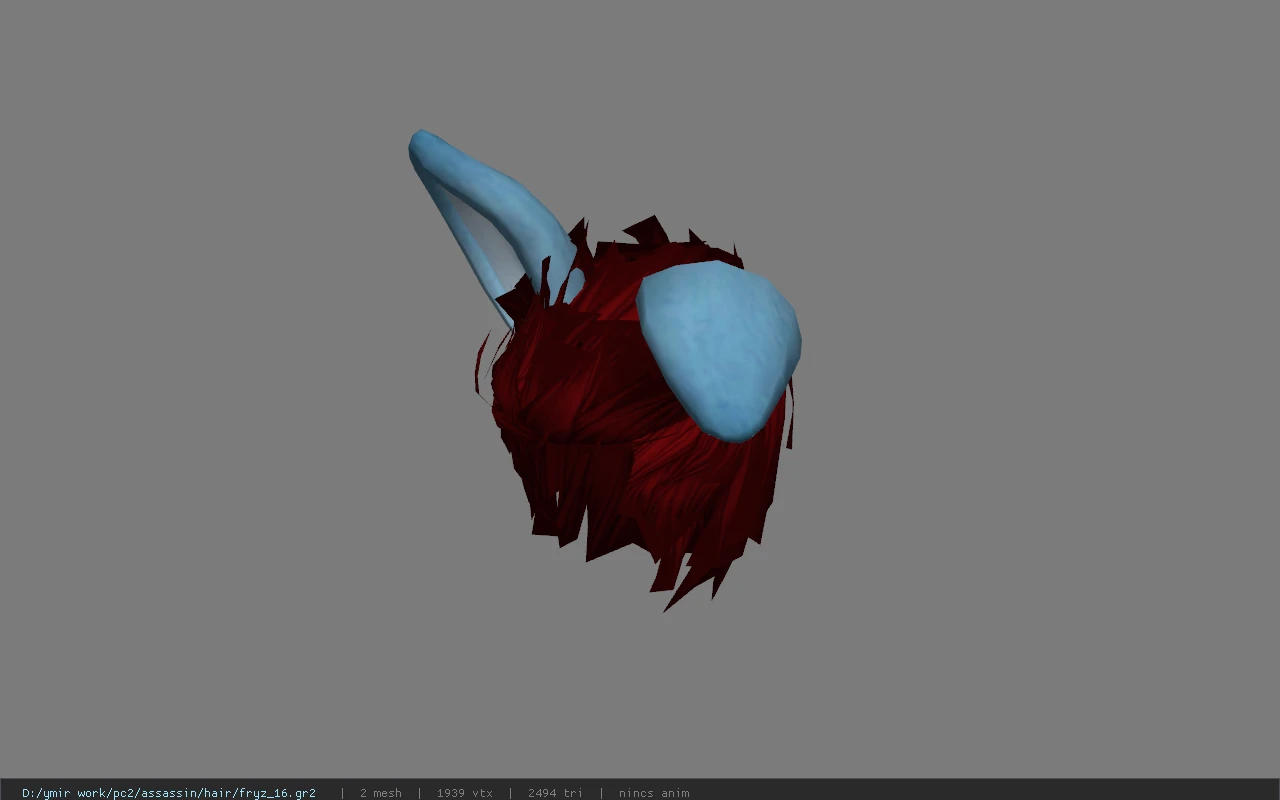The image size is (1280, 800).
Task: Click the "2494 tri" triangle count
Action: click(x=555, y=793)
